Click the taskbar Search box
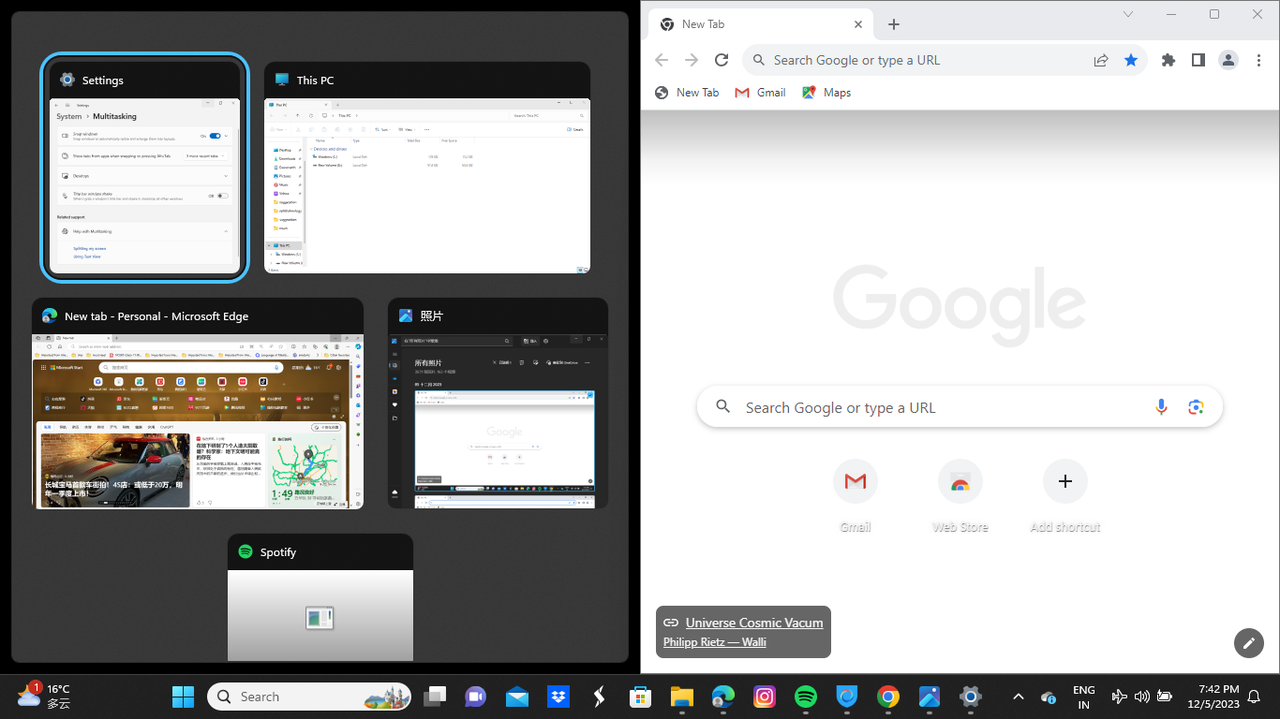The height and width of the screenshot is (719, 1280). coord(309,697)
